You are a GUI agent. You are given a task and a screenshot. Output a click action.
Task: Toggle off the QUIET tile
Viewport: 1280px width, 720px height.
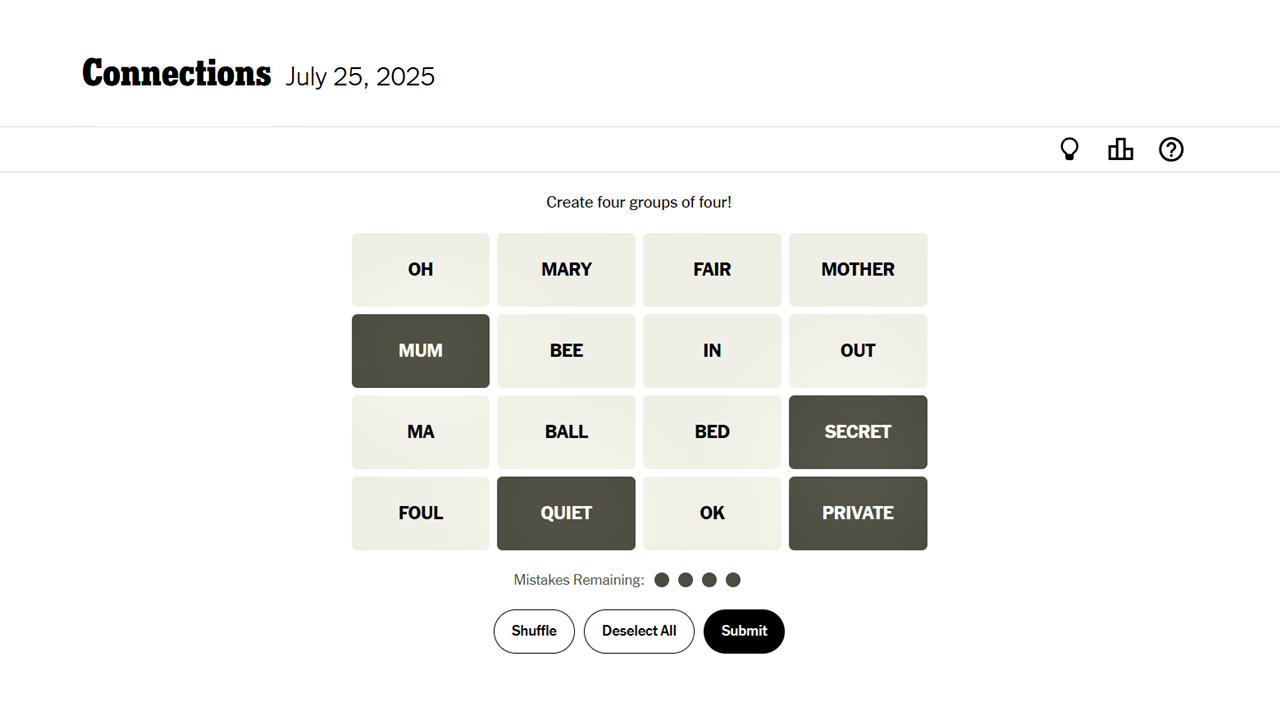pyautogui.click(x=566, y=513)
